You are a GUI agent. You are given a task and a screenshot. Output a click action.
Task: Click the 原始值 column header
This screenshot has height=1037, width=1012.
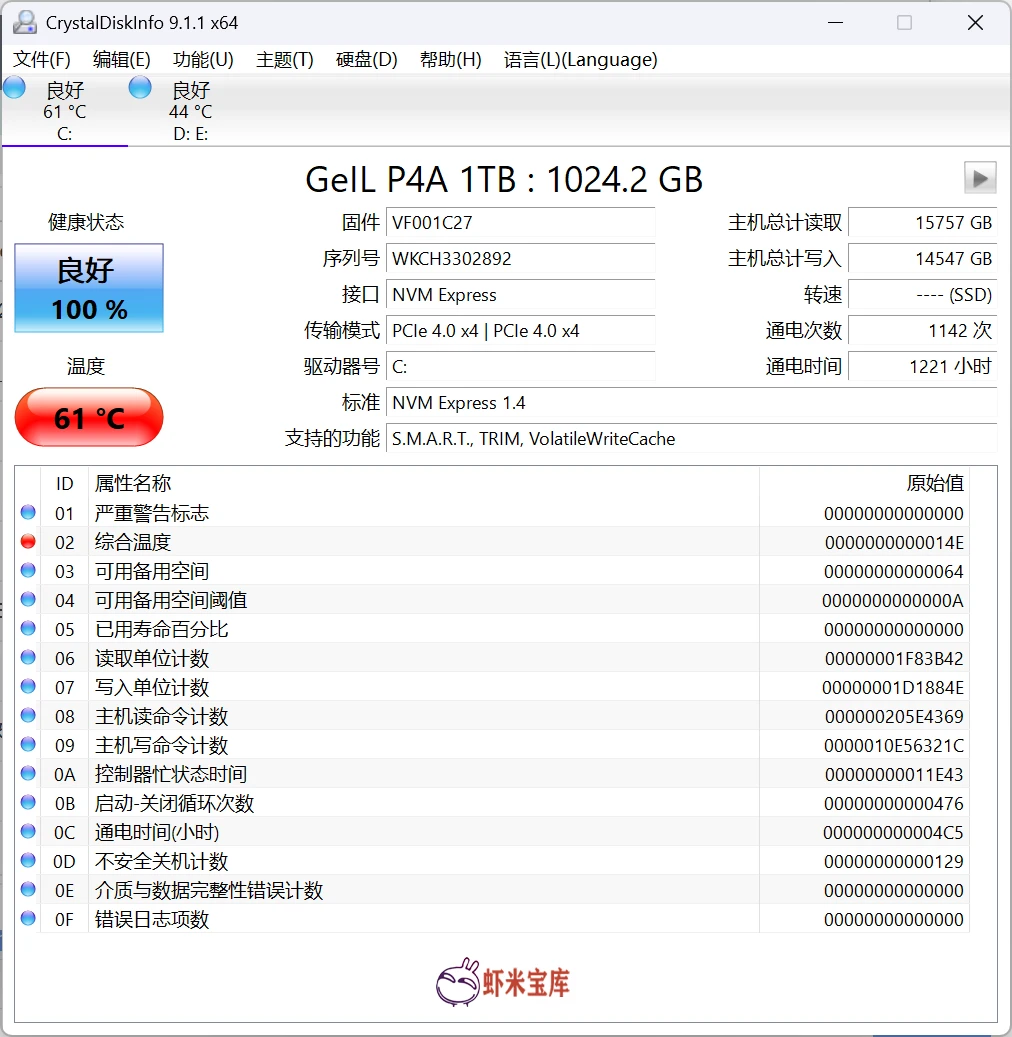coord(864,483)
